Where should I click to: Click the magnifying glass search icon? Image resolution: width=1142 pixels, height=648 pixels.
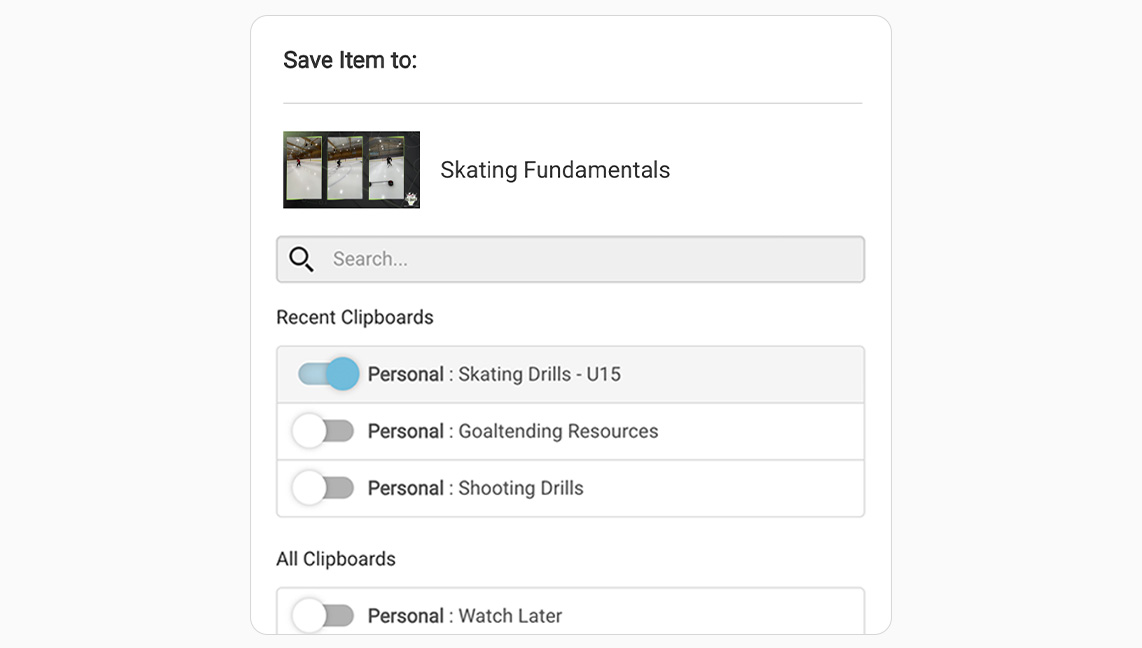(x=301, y=259)
